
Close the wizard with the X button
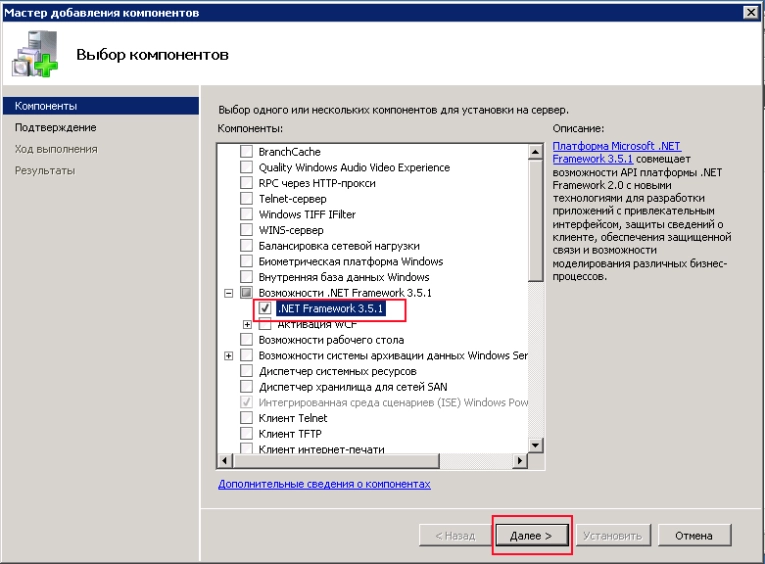tap(750, 13)
